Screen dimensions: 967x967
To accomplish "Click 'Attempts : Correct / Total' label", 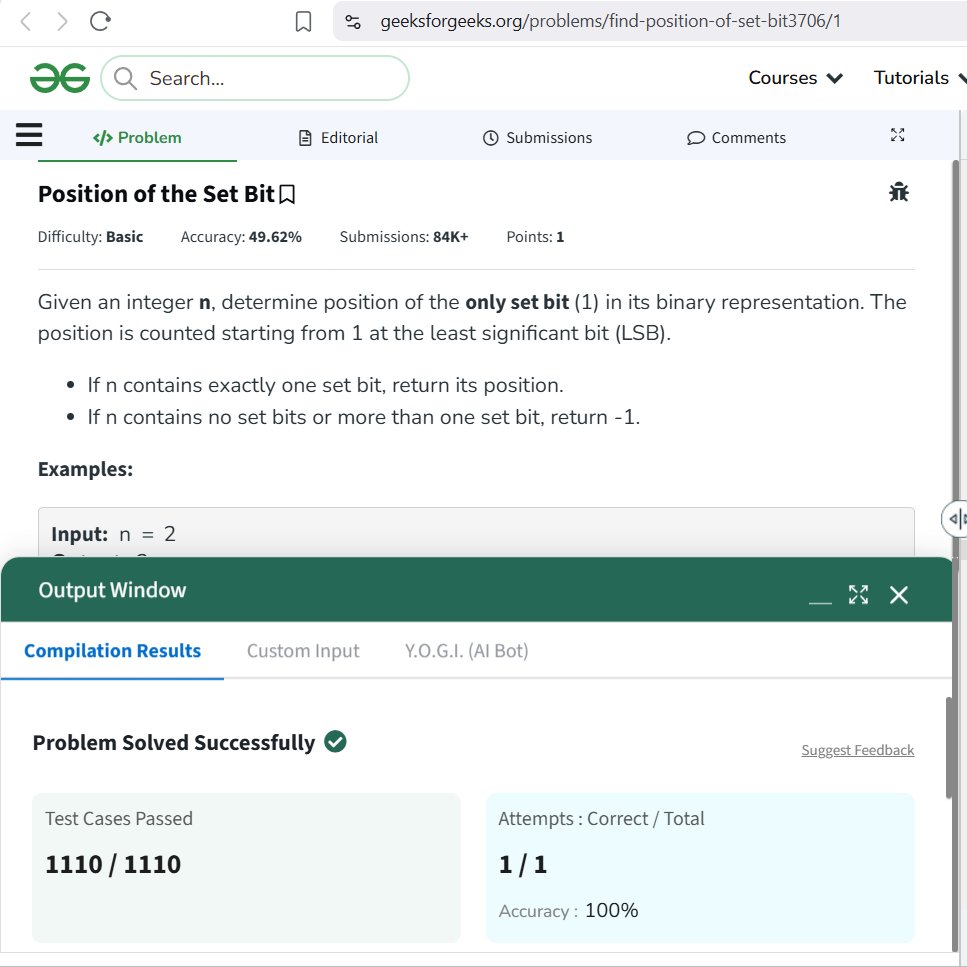I will tap(601, 818).
